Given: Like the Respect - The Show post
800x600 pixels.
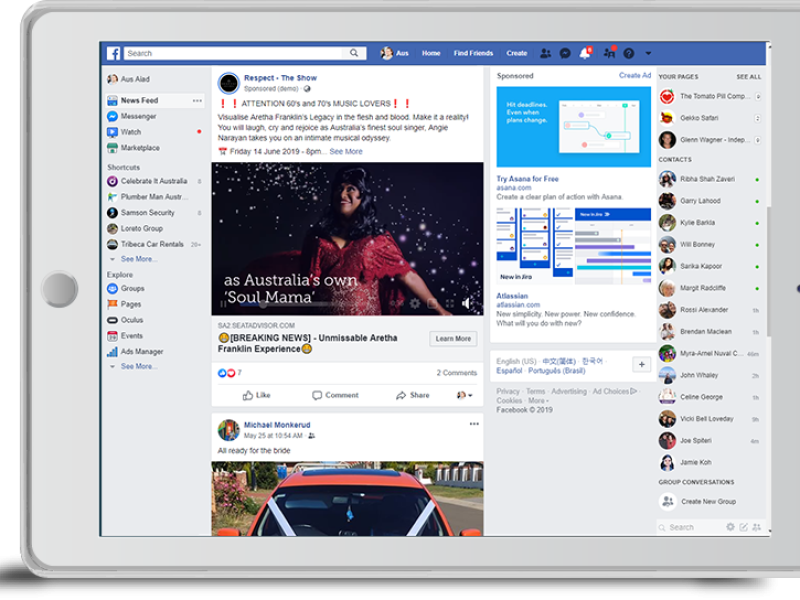Looking at the screenshot, I should tap(257, 395).
